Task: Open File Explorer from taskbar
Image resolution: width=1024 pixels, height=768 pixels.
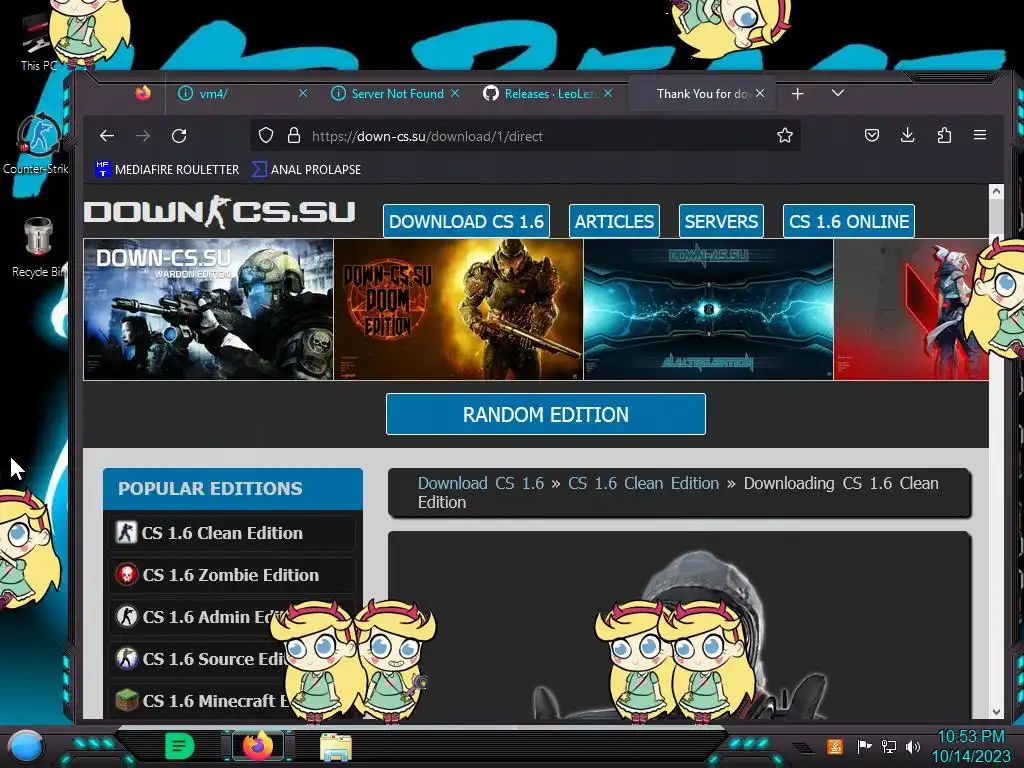Action: click(336, 746)
